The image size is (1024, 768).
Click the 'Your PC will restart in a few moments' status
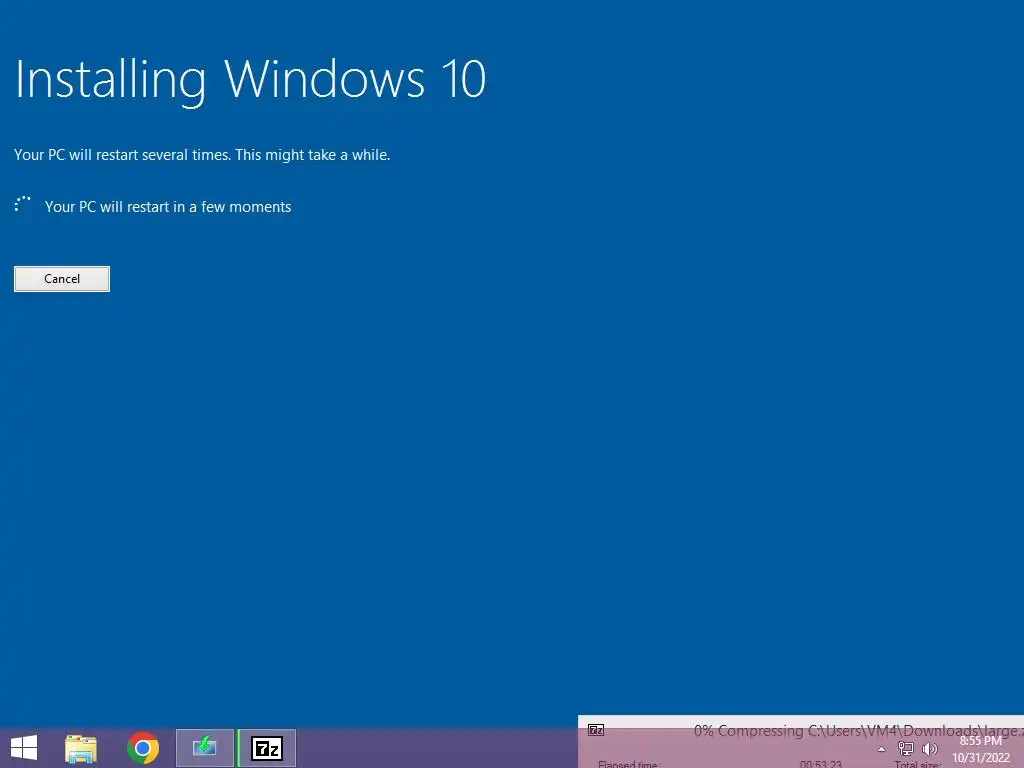(168, 207)
